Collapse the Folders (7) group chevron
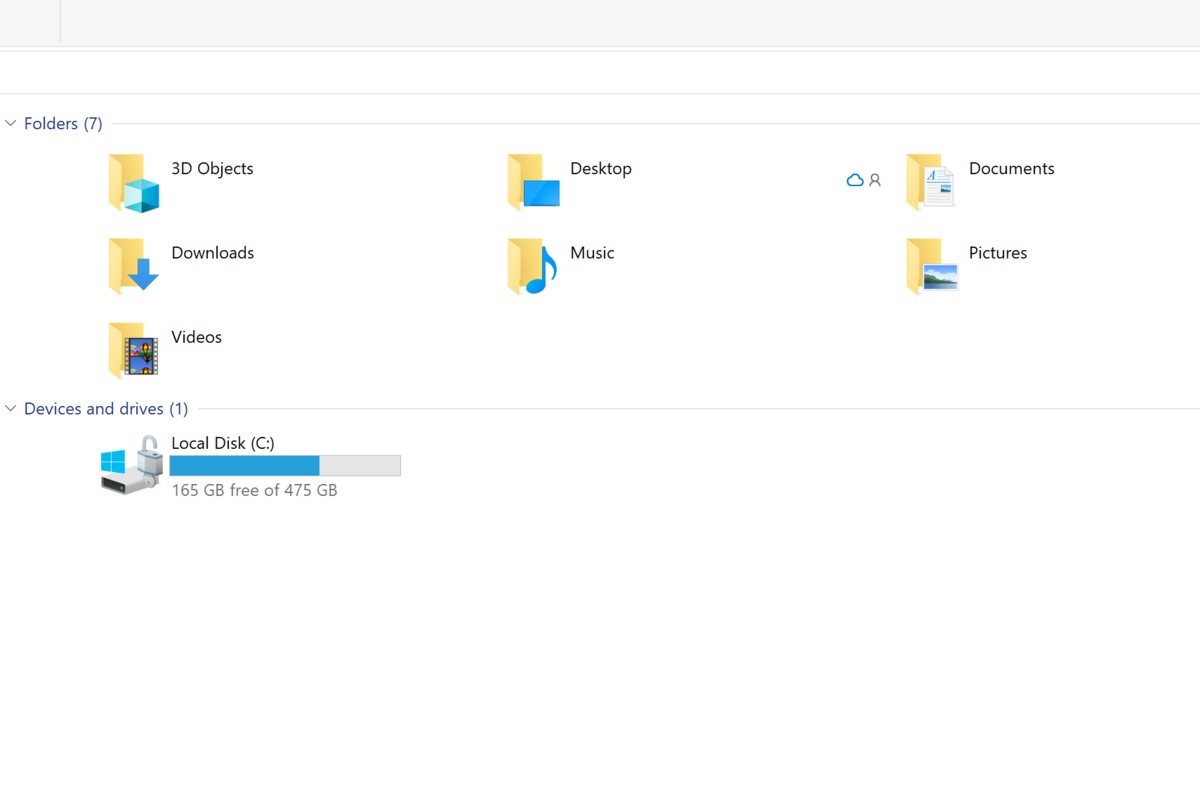 tap(11, 124)
